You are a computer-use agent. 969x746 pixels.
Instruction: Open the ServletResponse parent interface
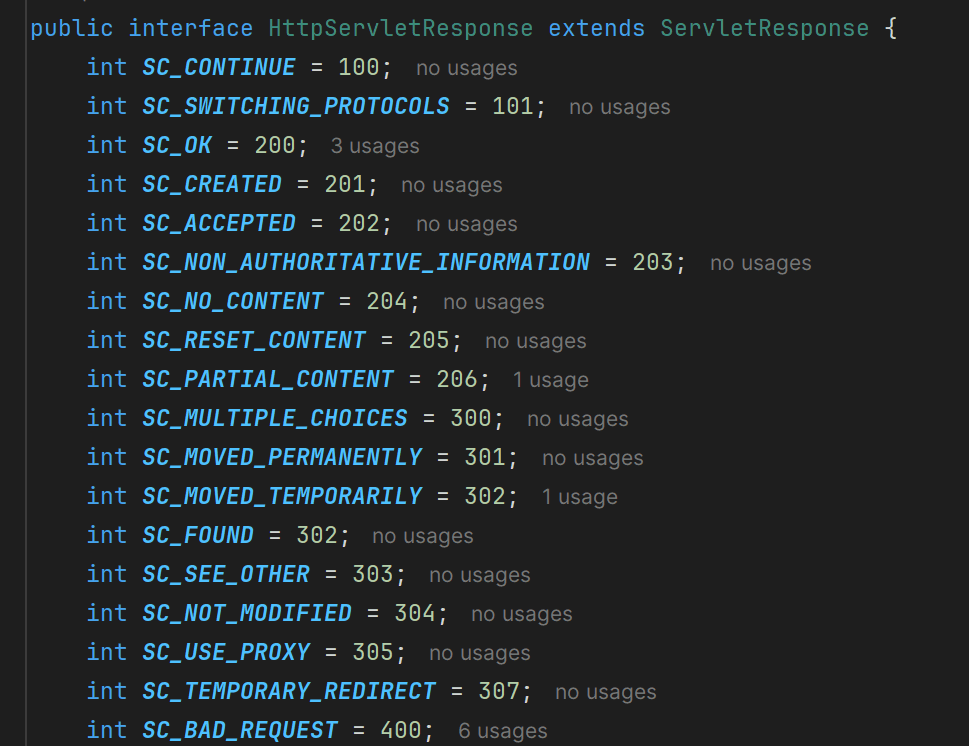(x=764, y=28)
